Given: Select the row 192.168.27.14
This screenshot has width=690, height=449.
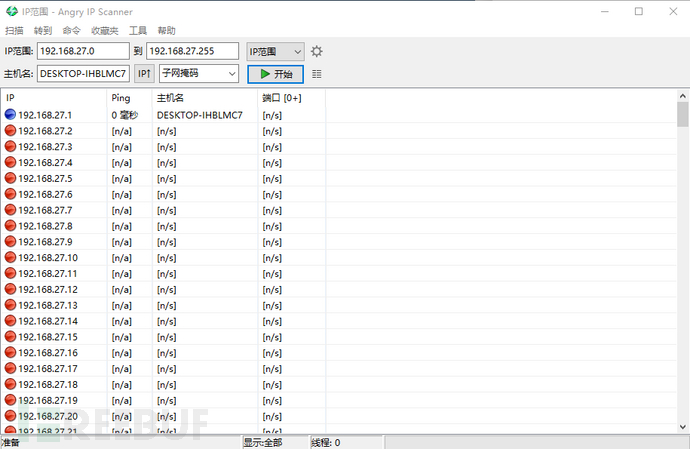Looking at the screenshot, I should point(339,321).
